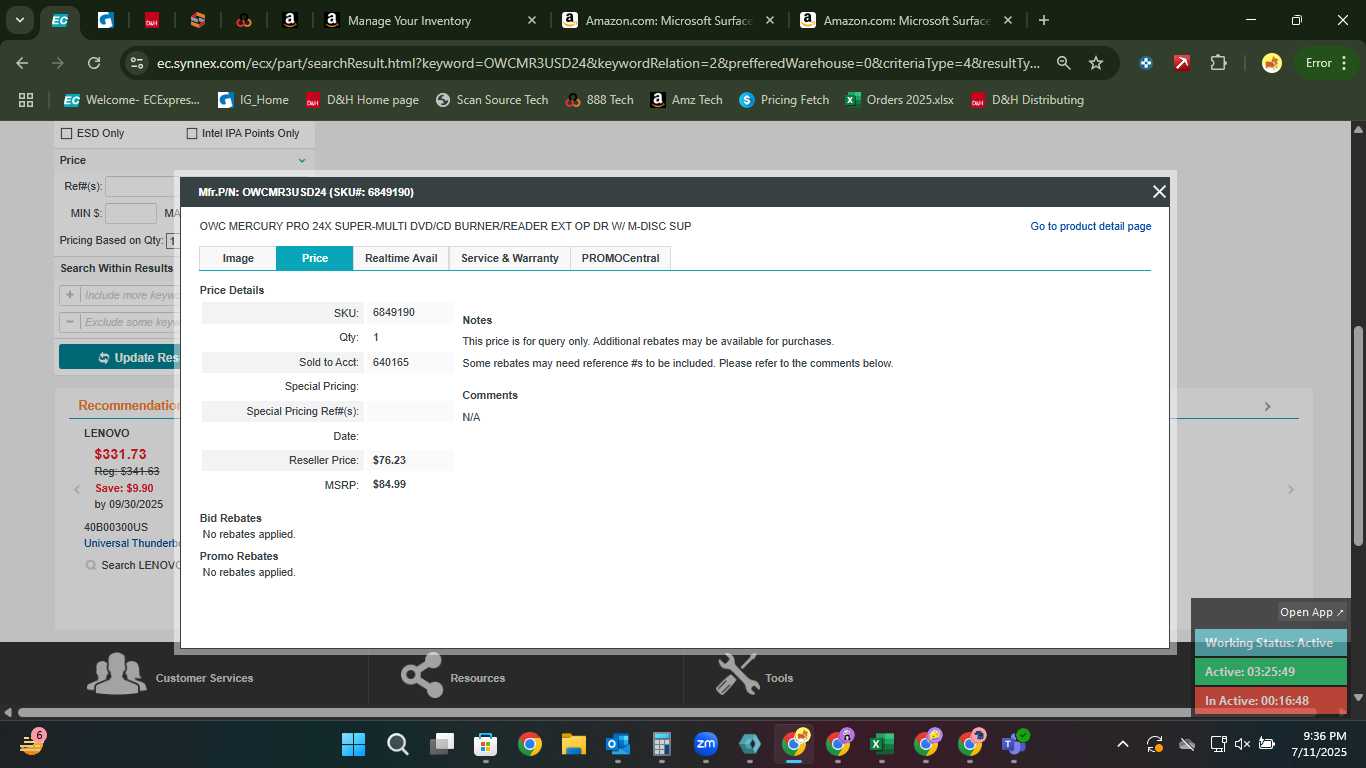The height and width of the screenshot is (768, 1366).
Task: Click the blue extension icon beside the bookmark star
Action: click(x=1146, y=63)
